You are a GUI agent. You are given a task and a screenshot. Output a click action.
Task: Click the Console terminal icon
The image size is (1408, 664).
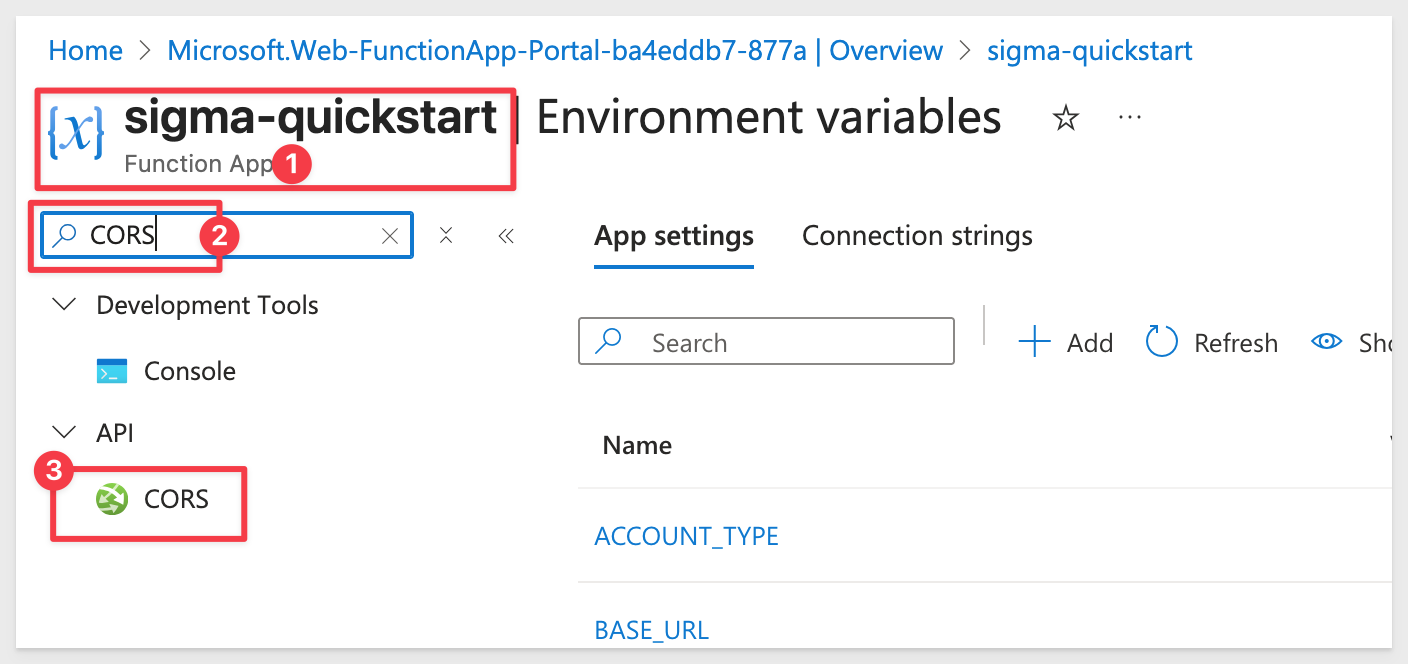pos(112,371)
